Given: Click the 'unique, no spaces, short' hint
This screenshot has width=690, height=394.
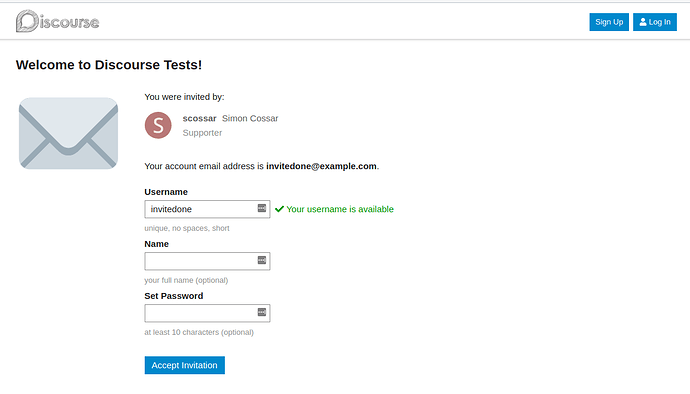Looking at the screenshot, I should (x=187, y=228).
